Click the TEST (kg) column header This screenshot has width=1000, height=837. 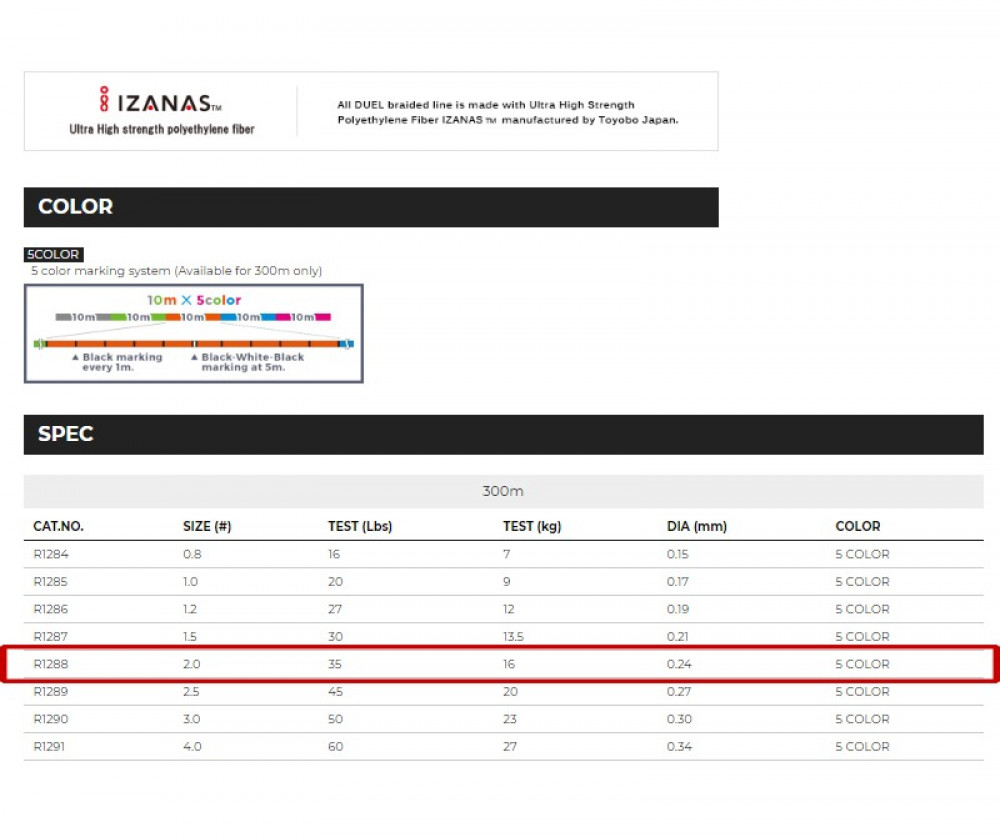click(532, 526)
